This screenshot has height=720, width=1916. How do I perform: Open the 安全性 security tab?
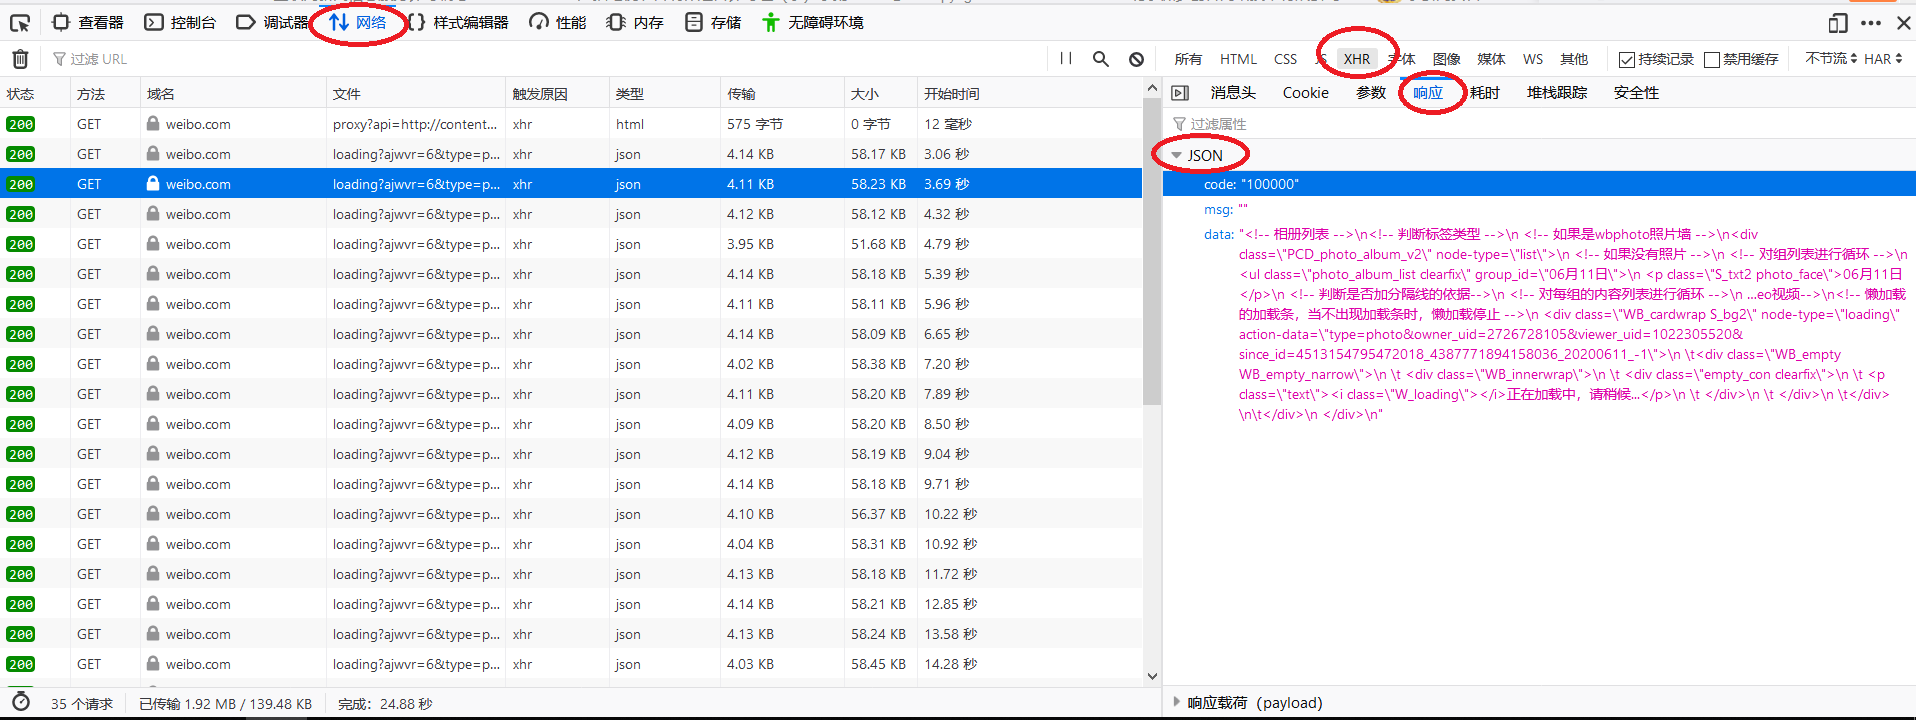(x=1636, y=93)
